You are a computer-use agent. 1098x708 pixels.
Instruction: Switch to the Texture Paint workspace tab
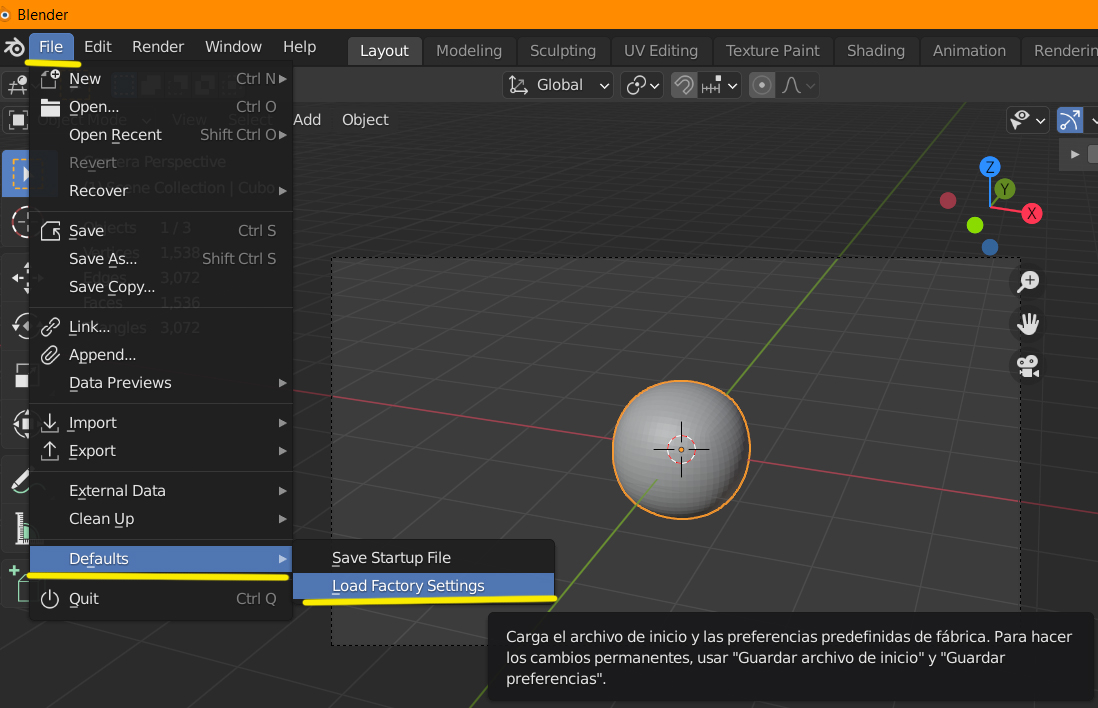pos(772,51)
